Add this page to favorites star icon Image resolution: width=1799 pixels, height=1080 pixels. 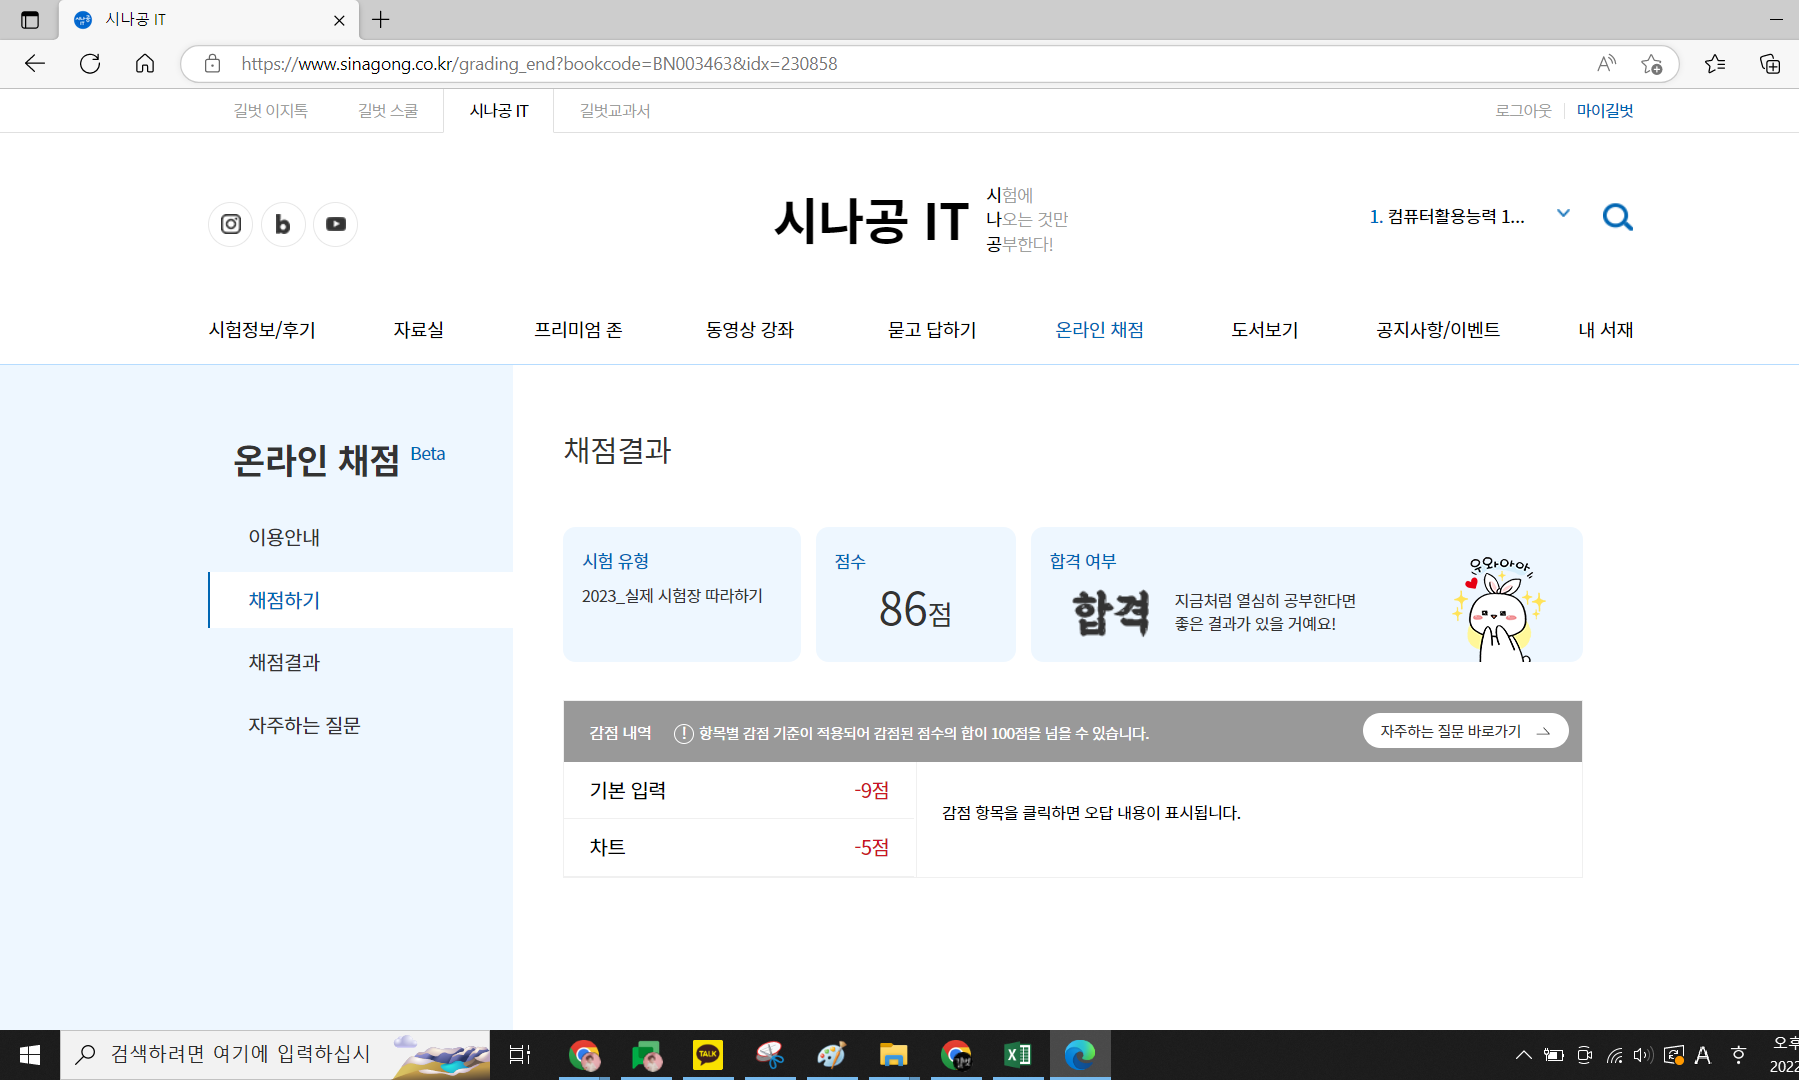(x=1651, y=63)
